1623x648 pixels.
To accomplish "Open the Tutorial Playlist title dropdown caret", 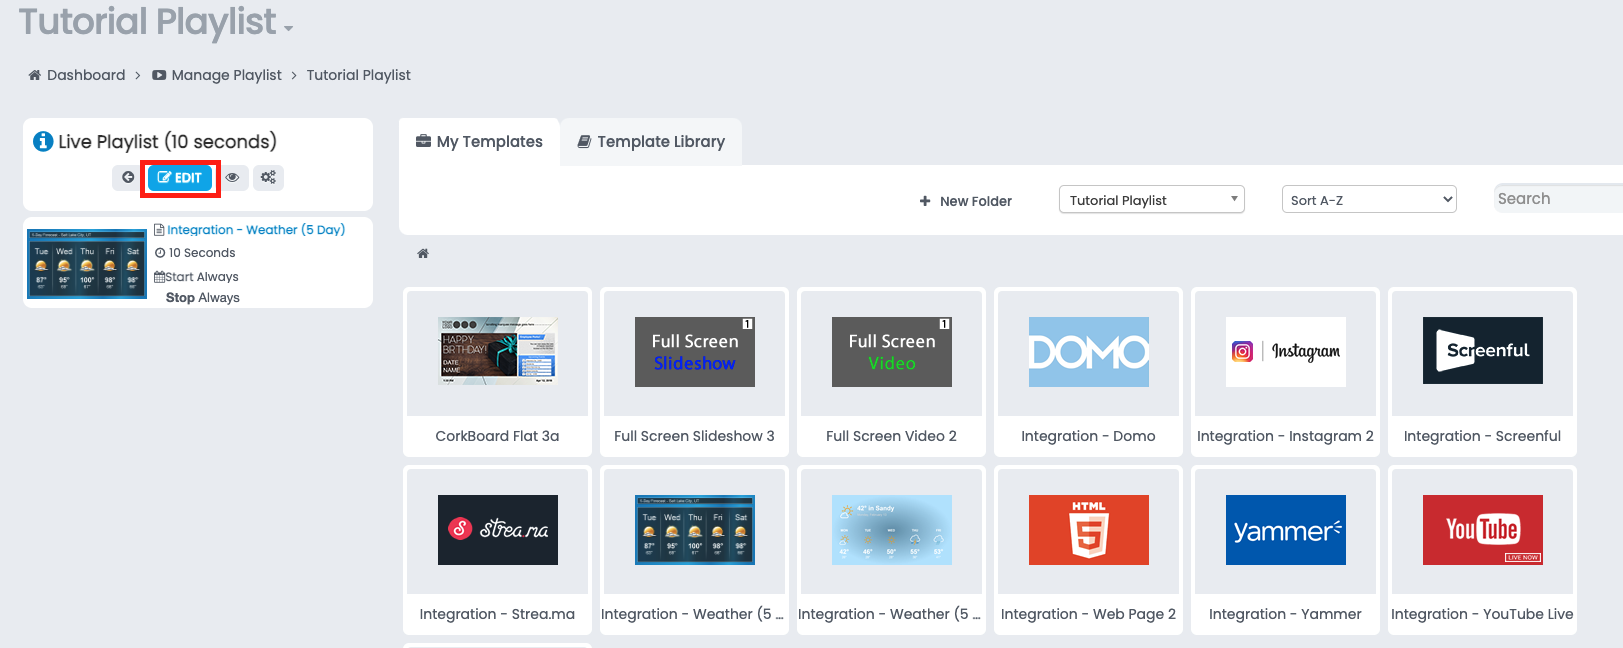I will tap(288, 28).
